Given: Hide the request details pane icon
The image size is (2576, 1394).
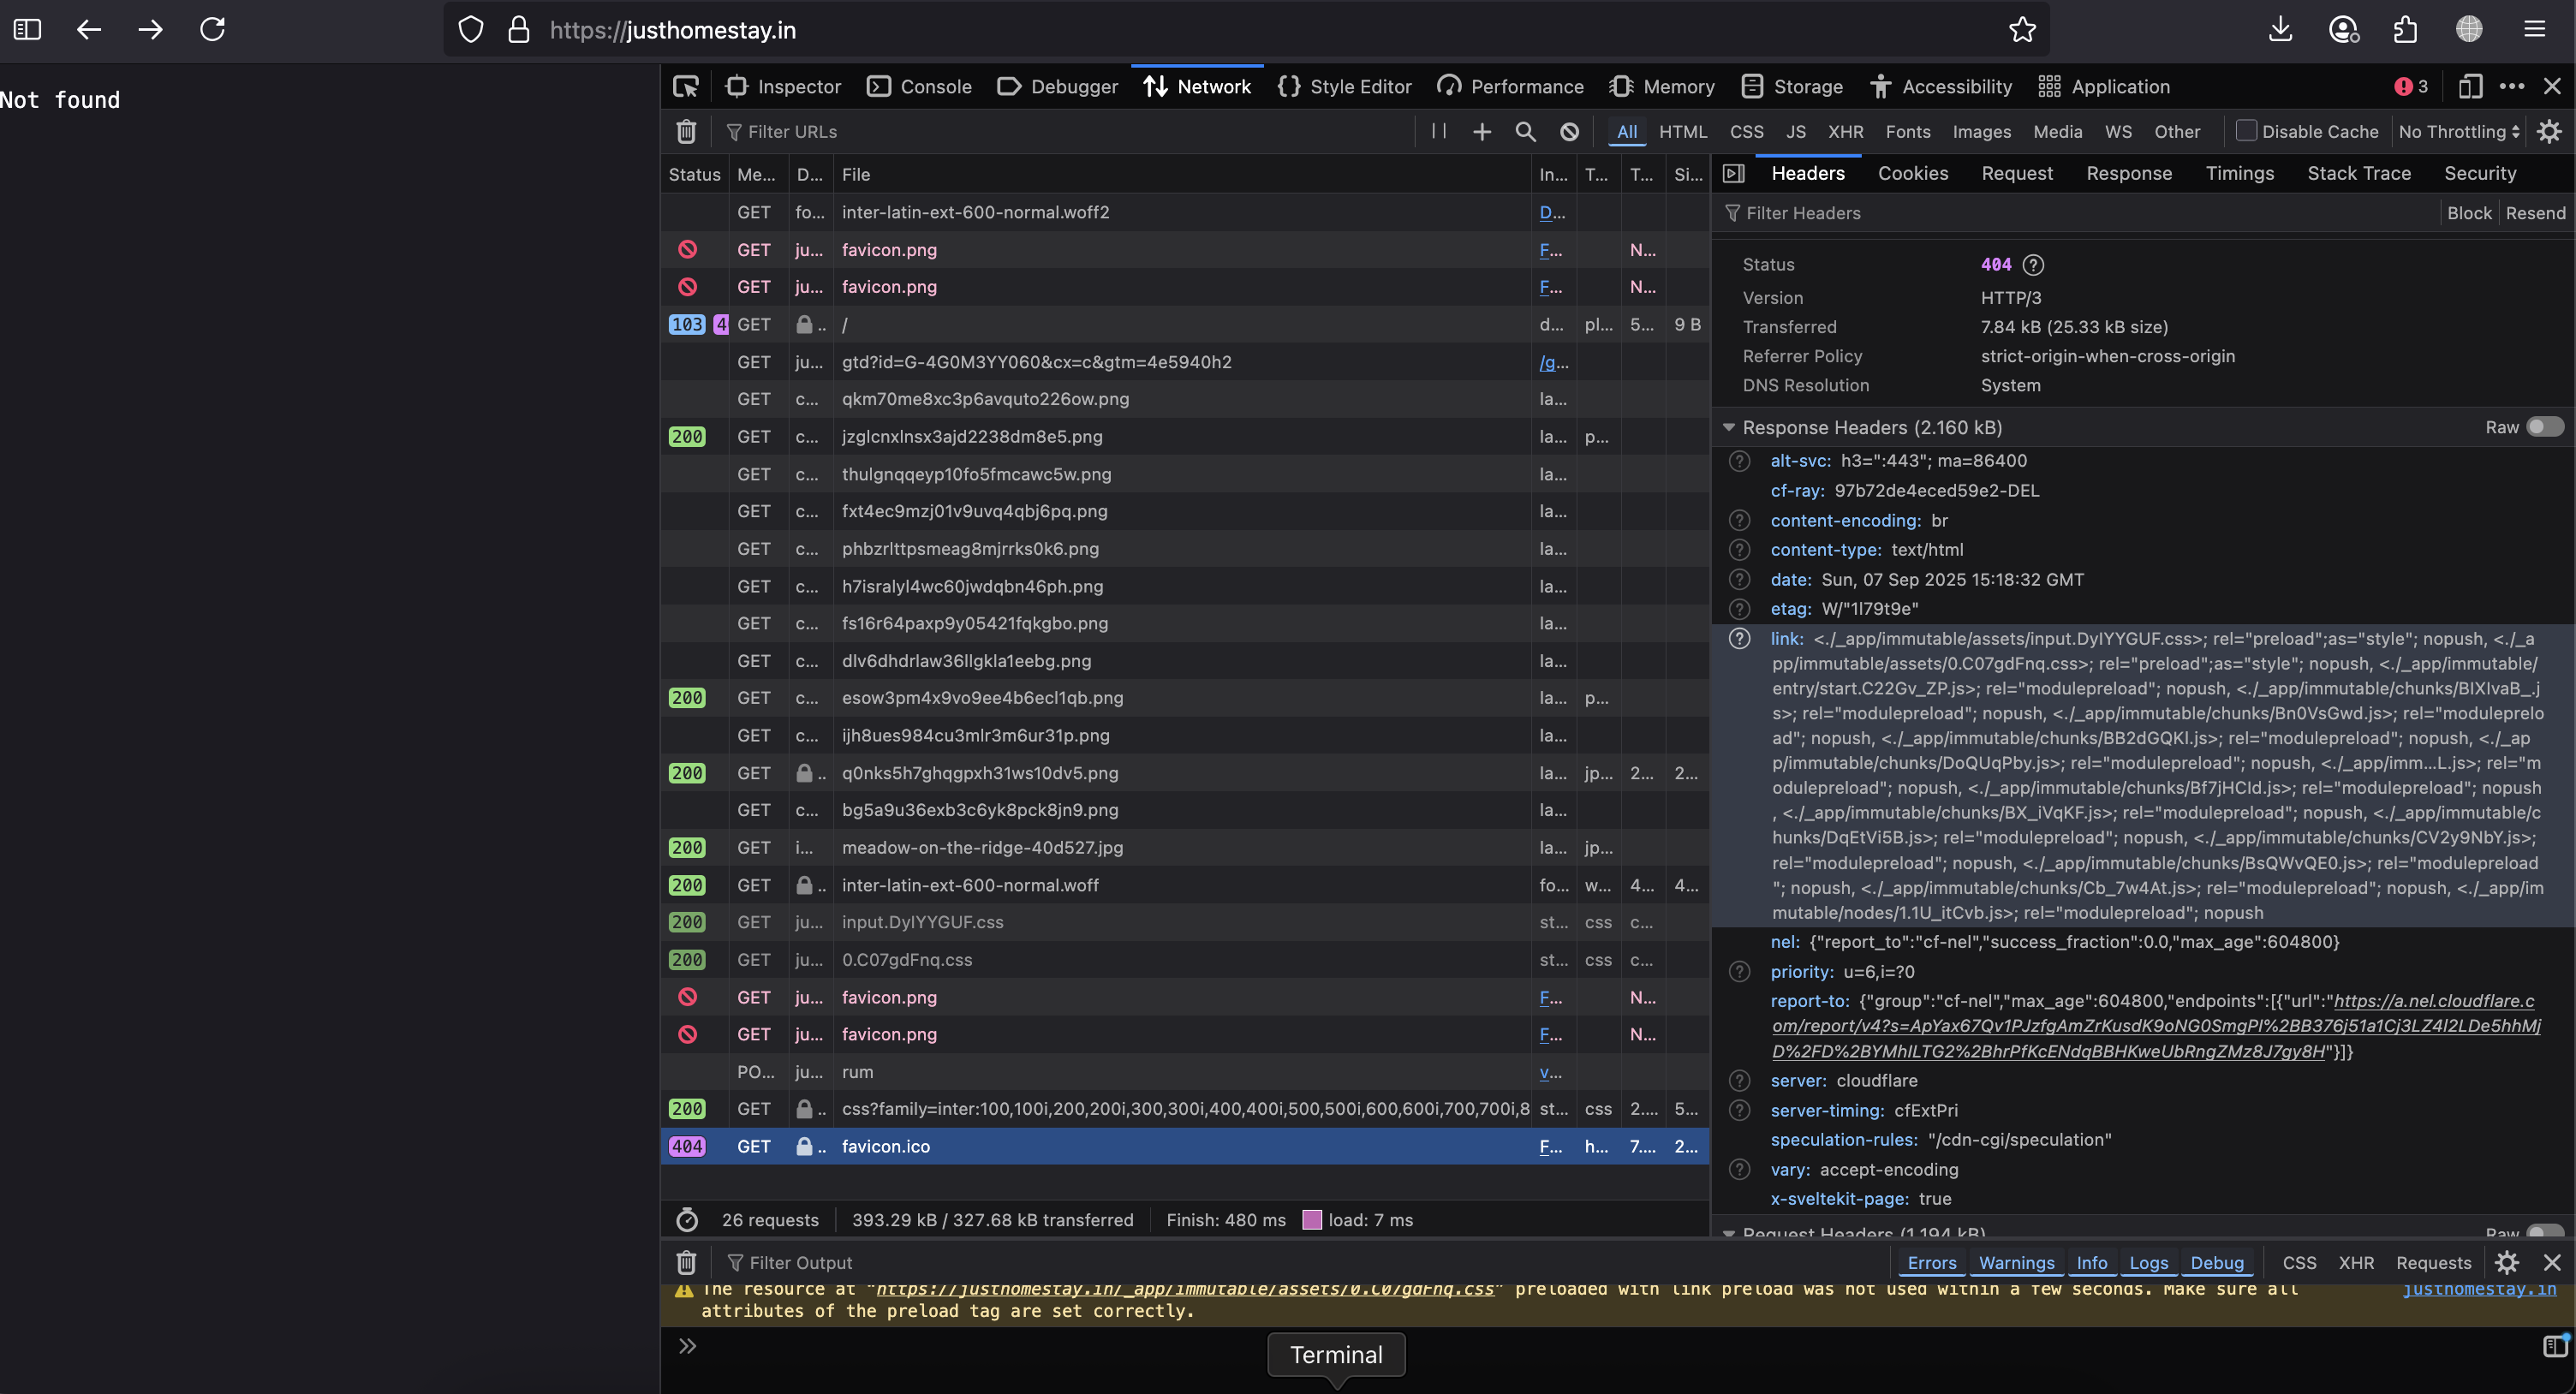Looking at the screenshot, I should [1734, 173].
